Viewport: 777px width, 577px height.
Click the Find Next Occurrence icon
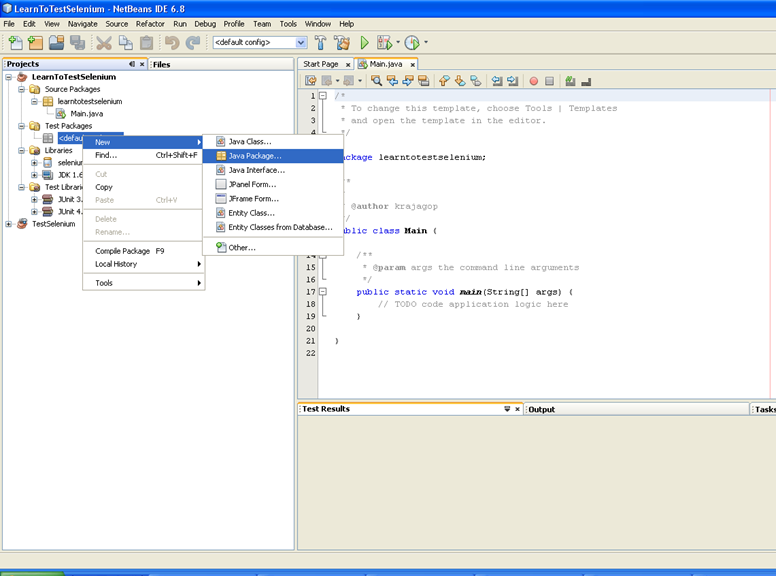(408, 81)
